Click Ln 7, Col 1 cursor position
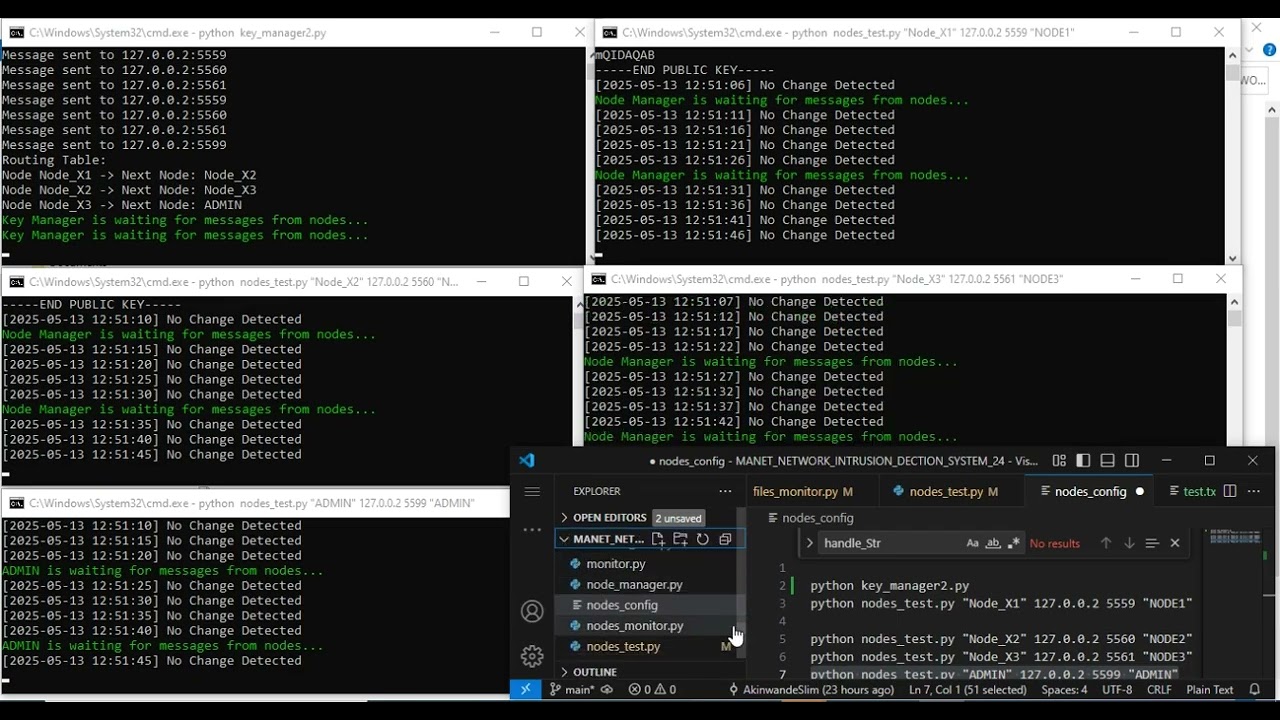Image resolution: width=1280 pixels, height=720 pixels. point(968,689)
